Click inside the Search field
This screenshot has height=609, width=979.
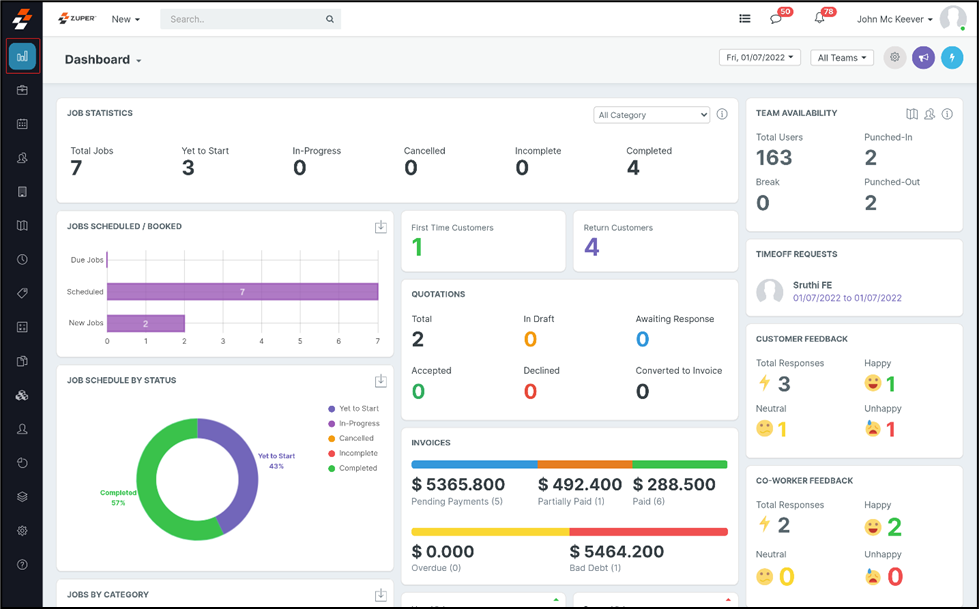click(240, 18)
